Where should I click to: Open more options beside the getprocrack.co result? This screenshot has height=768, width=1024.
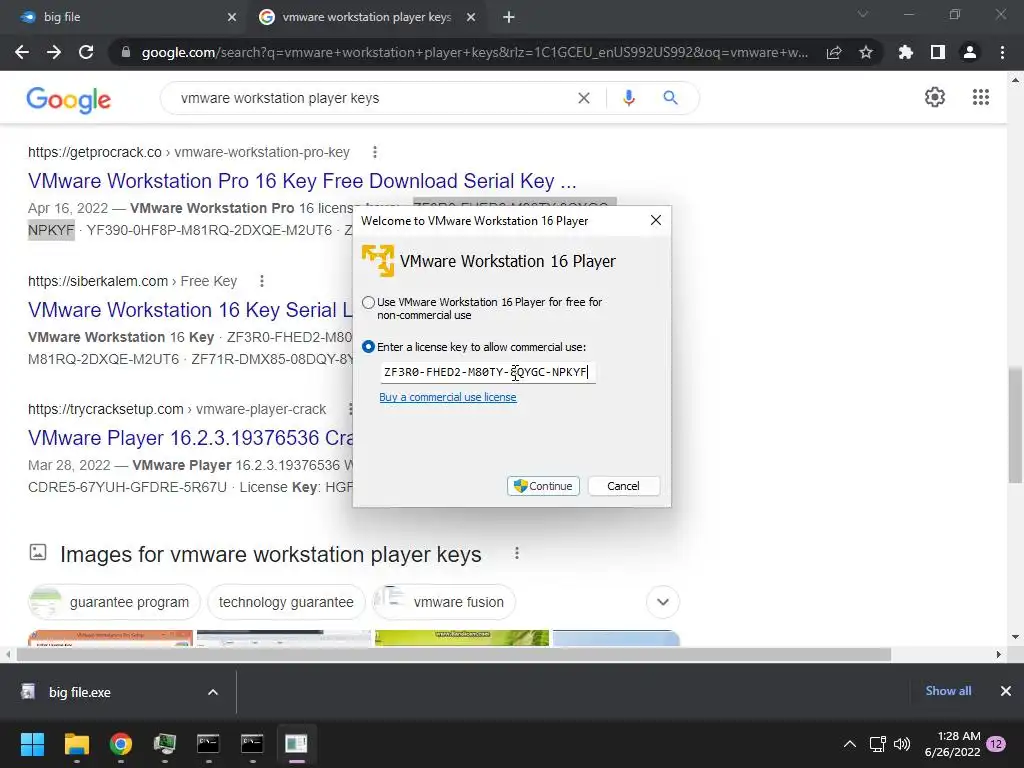click(375, 152)
